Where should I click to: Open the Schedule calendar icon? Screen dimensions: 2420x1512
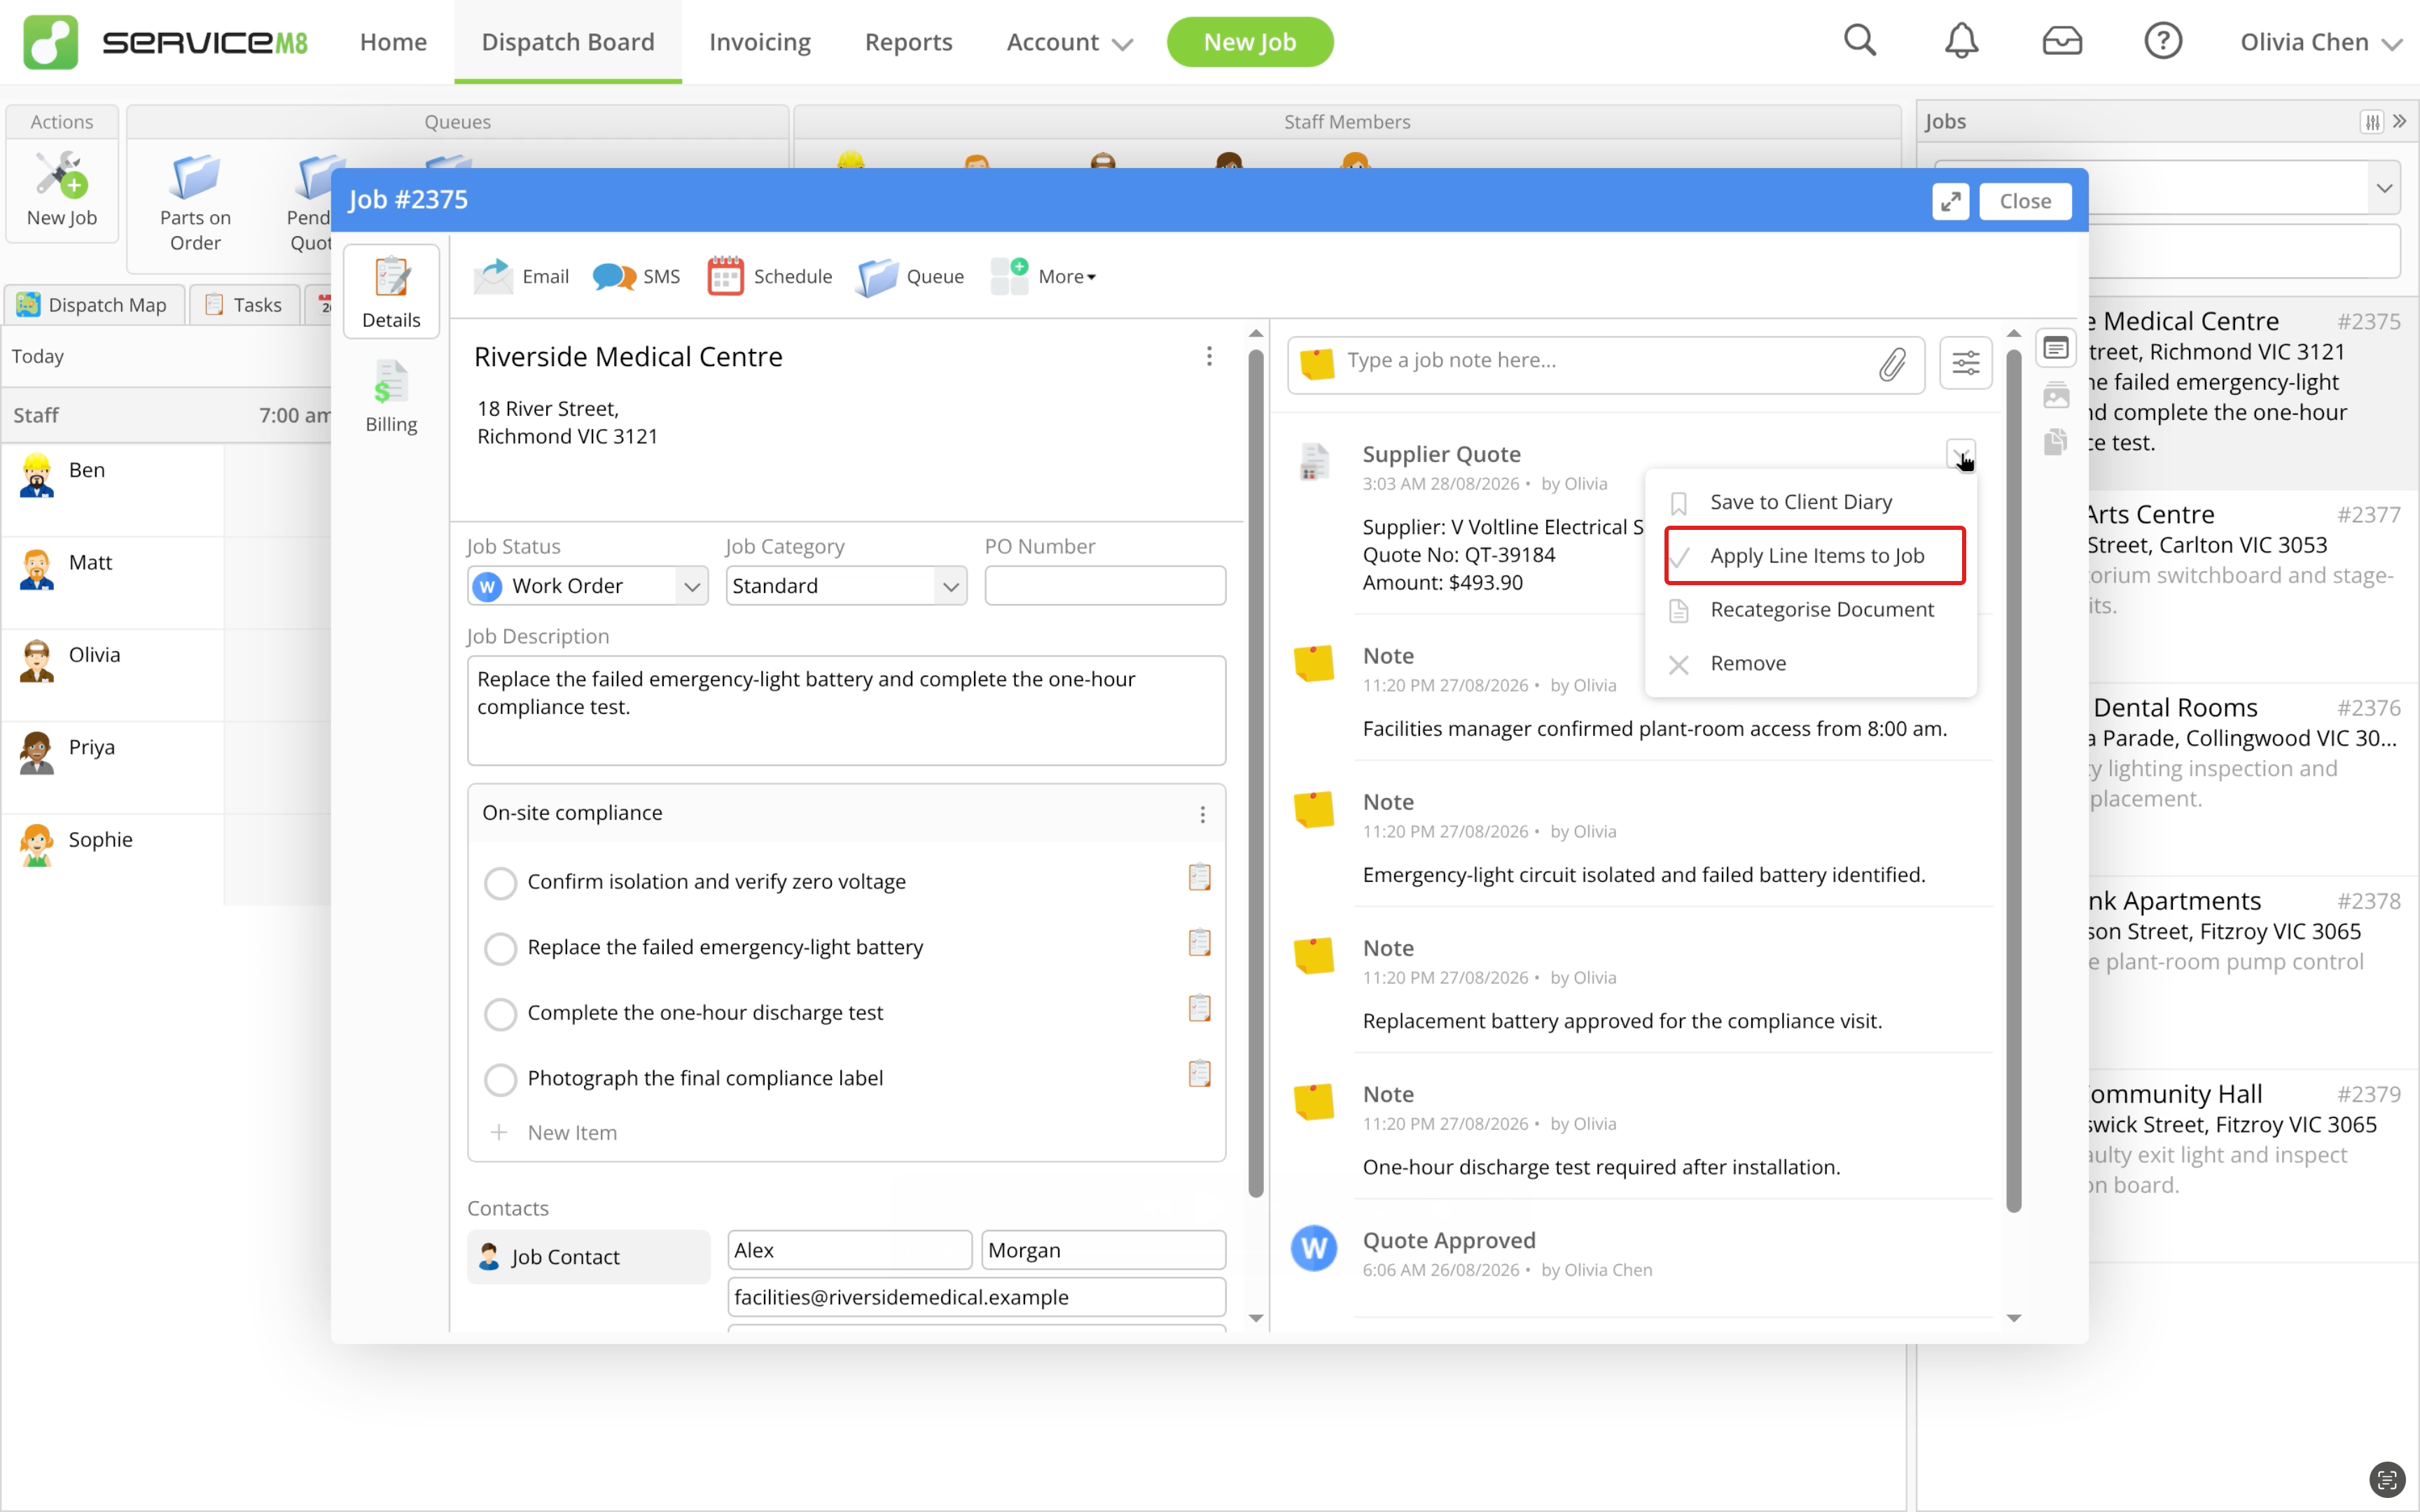(726, 276)
